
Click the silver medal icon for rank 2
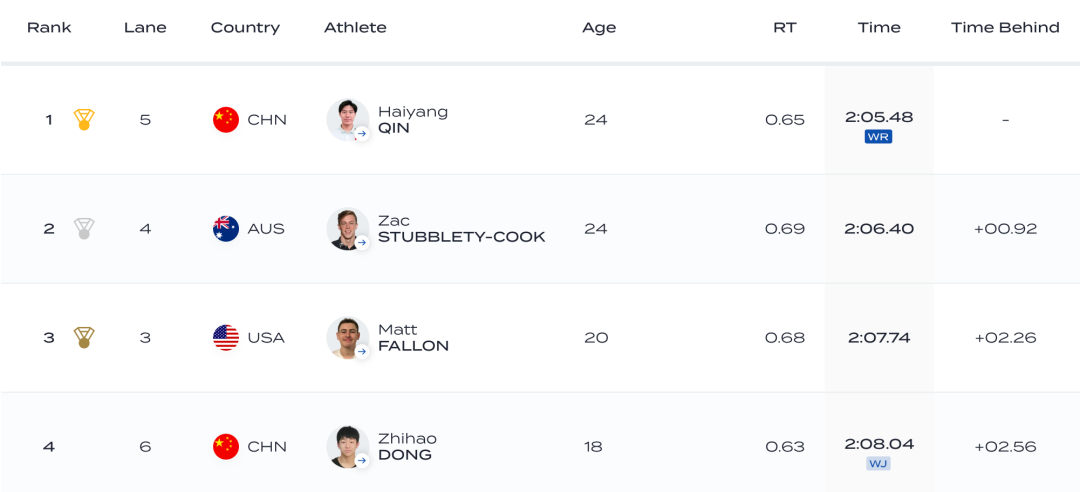click(x=84, y=229)
